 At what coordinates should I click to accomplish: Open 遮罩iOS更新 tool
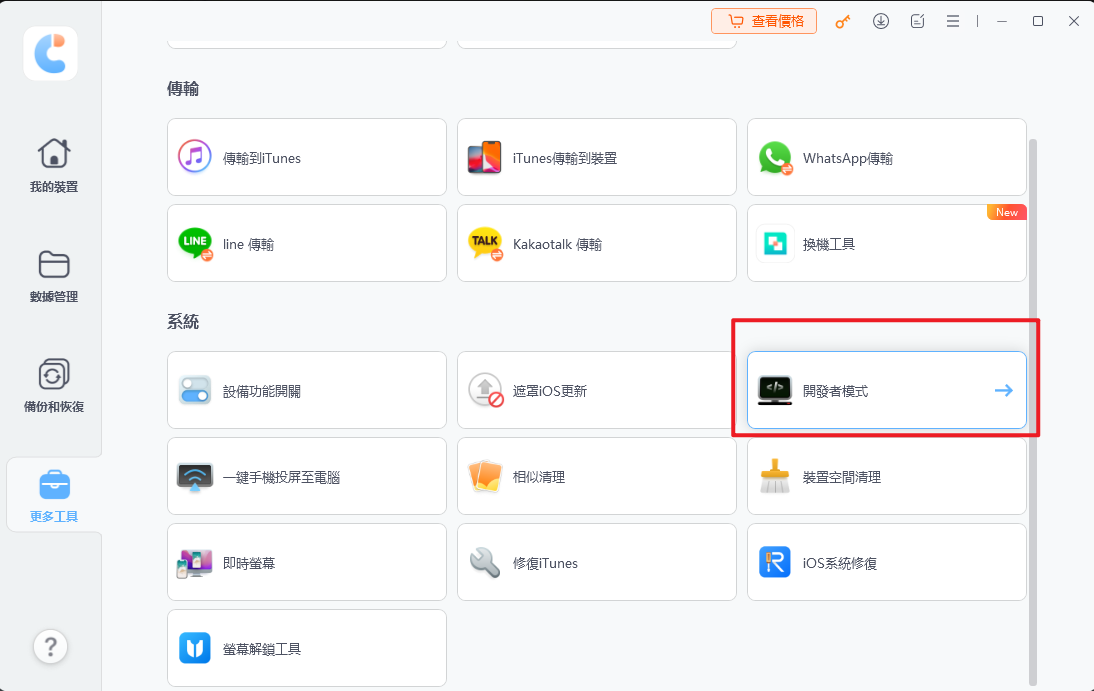tap(596, 391)
